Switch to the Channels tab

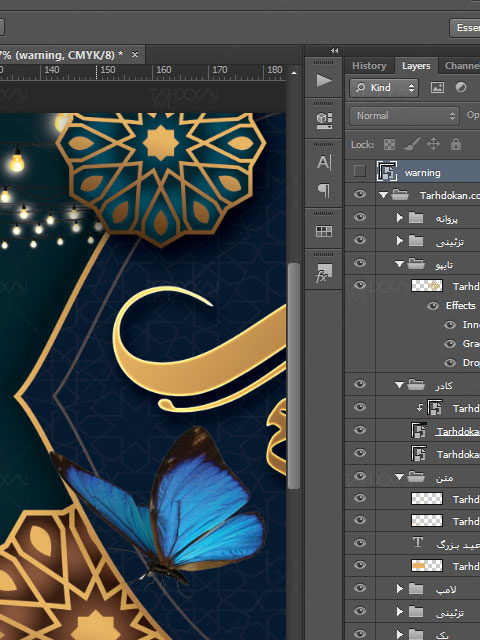pos(462,66)
